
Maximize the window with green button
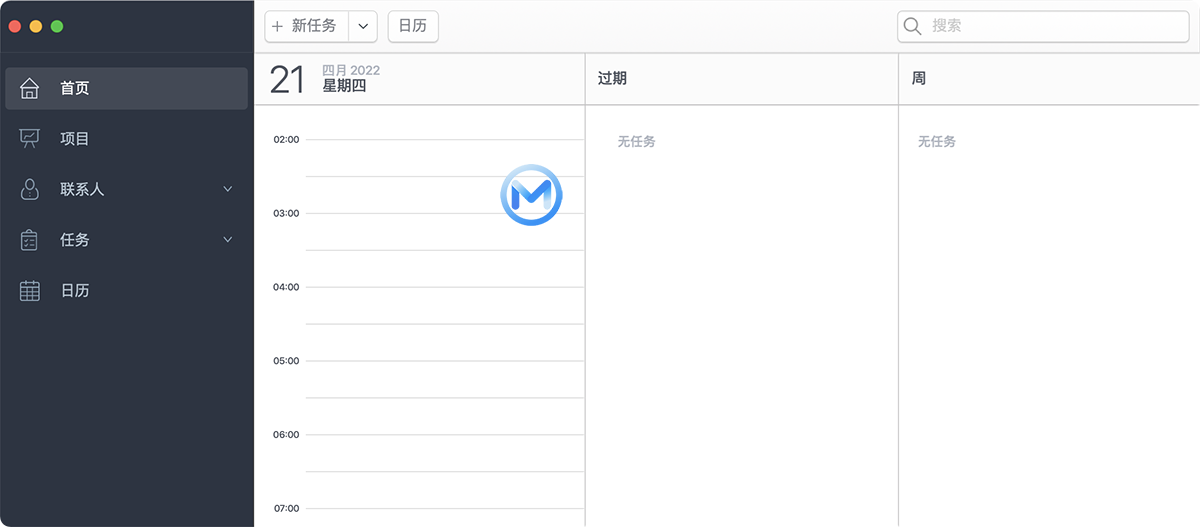(57, 26)
